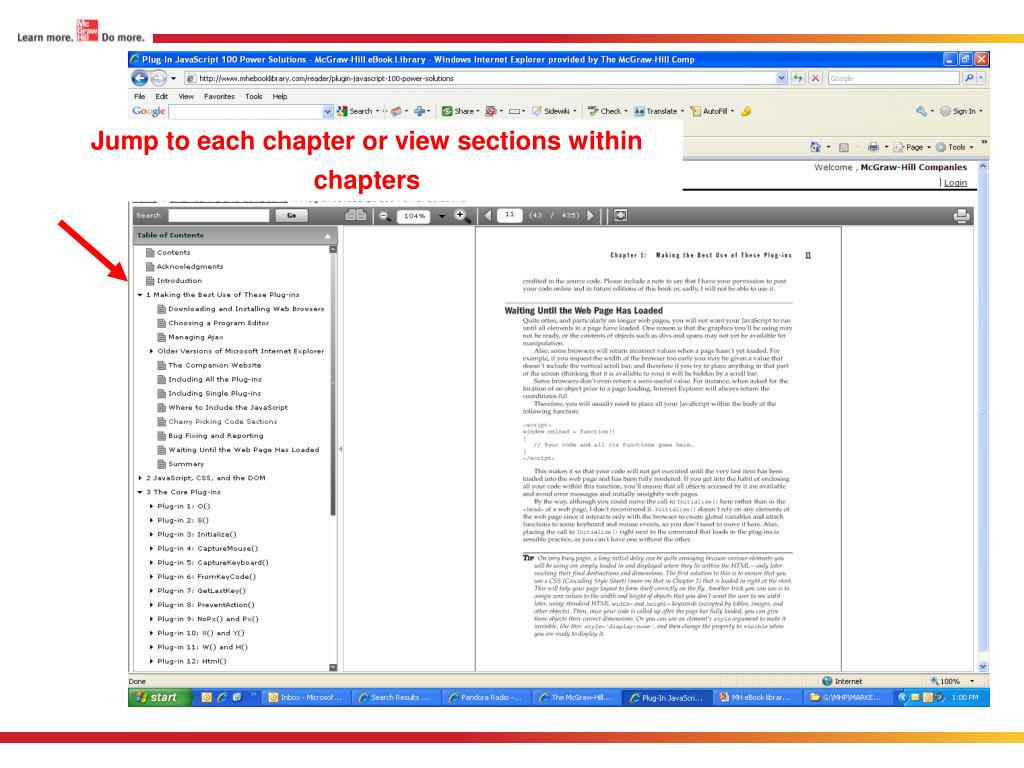Click the magnifier beside the Google search box
The height and width of the screenshot is (768, 1024).
969,78
